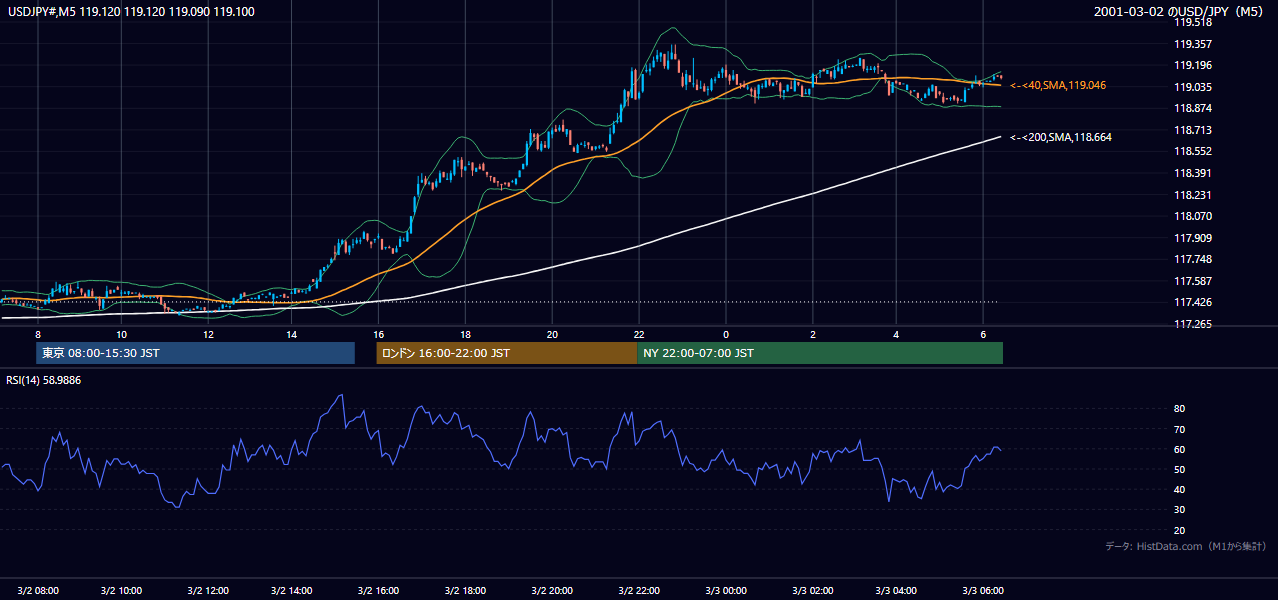Click hour label 18 under the price chart
Screen dimensions: 1278x600
tap(466, 334)
